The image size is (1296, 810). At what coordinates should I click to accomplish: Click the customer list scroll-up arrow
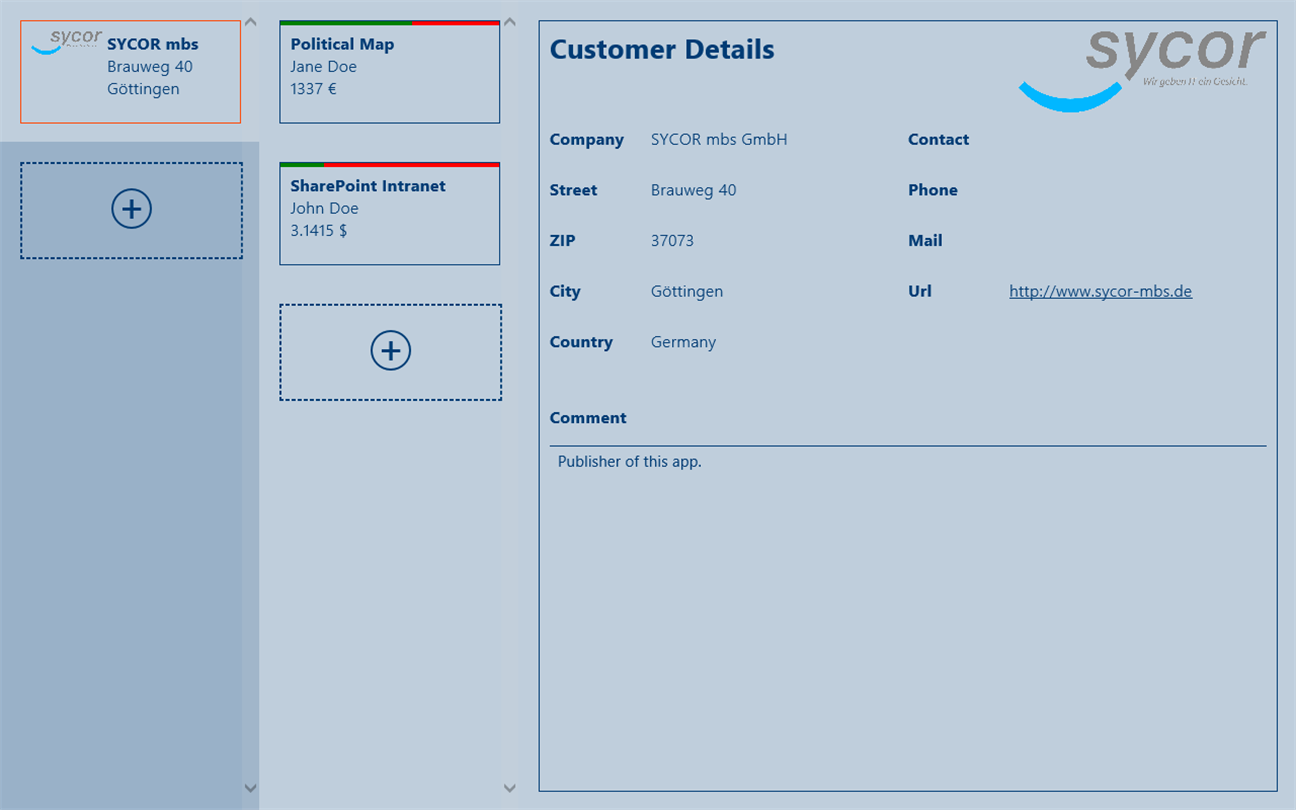[x=250, y=21]
